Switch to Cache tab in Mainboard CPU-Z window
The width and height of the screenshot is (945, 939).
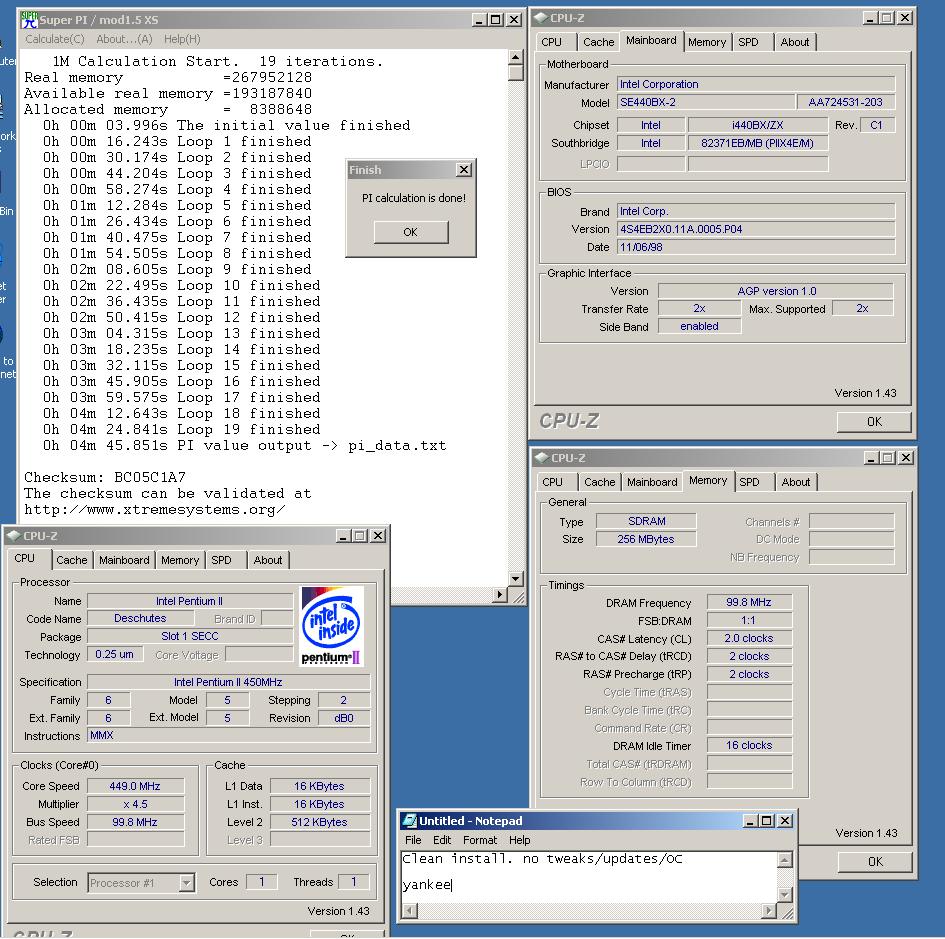(x=598, y=42)
